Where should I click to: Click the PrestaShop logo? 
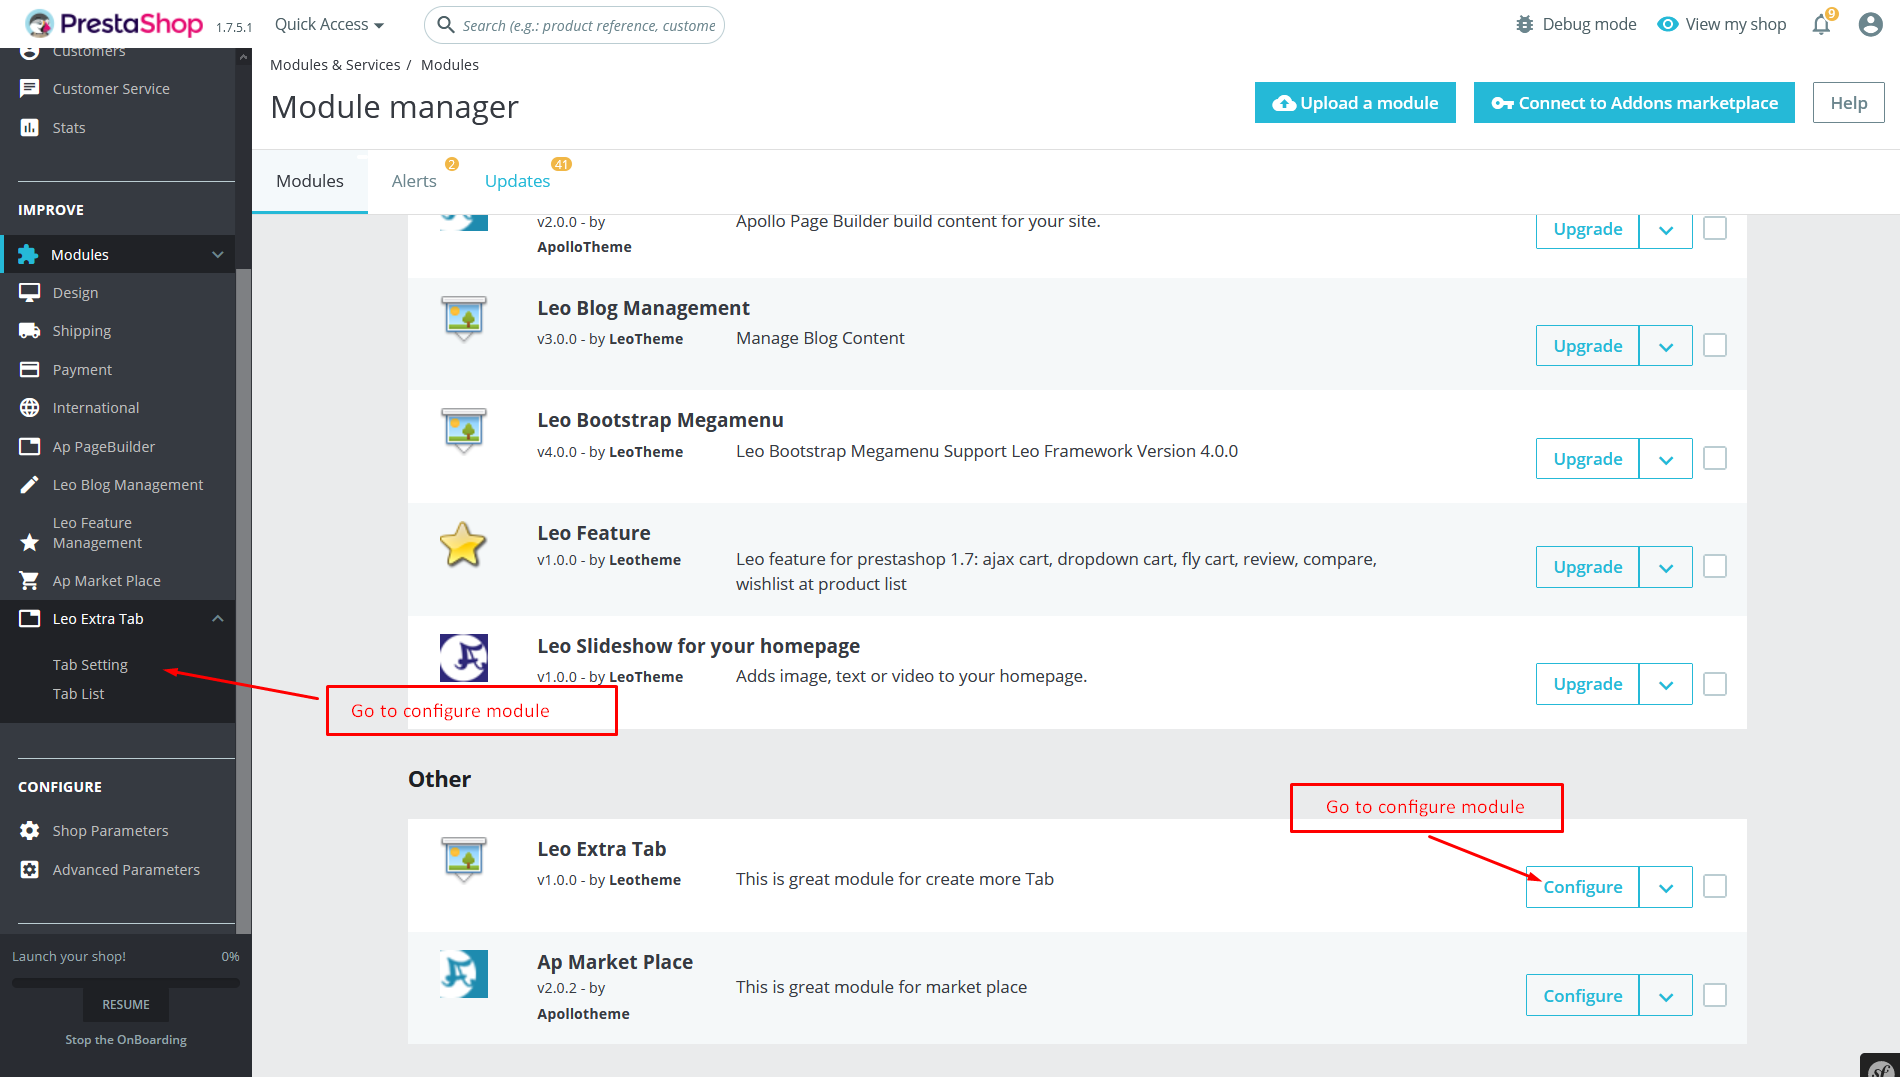(x=114, y=24)
